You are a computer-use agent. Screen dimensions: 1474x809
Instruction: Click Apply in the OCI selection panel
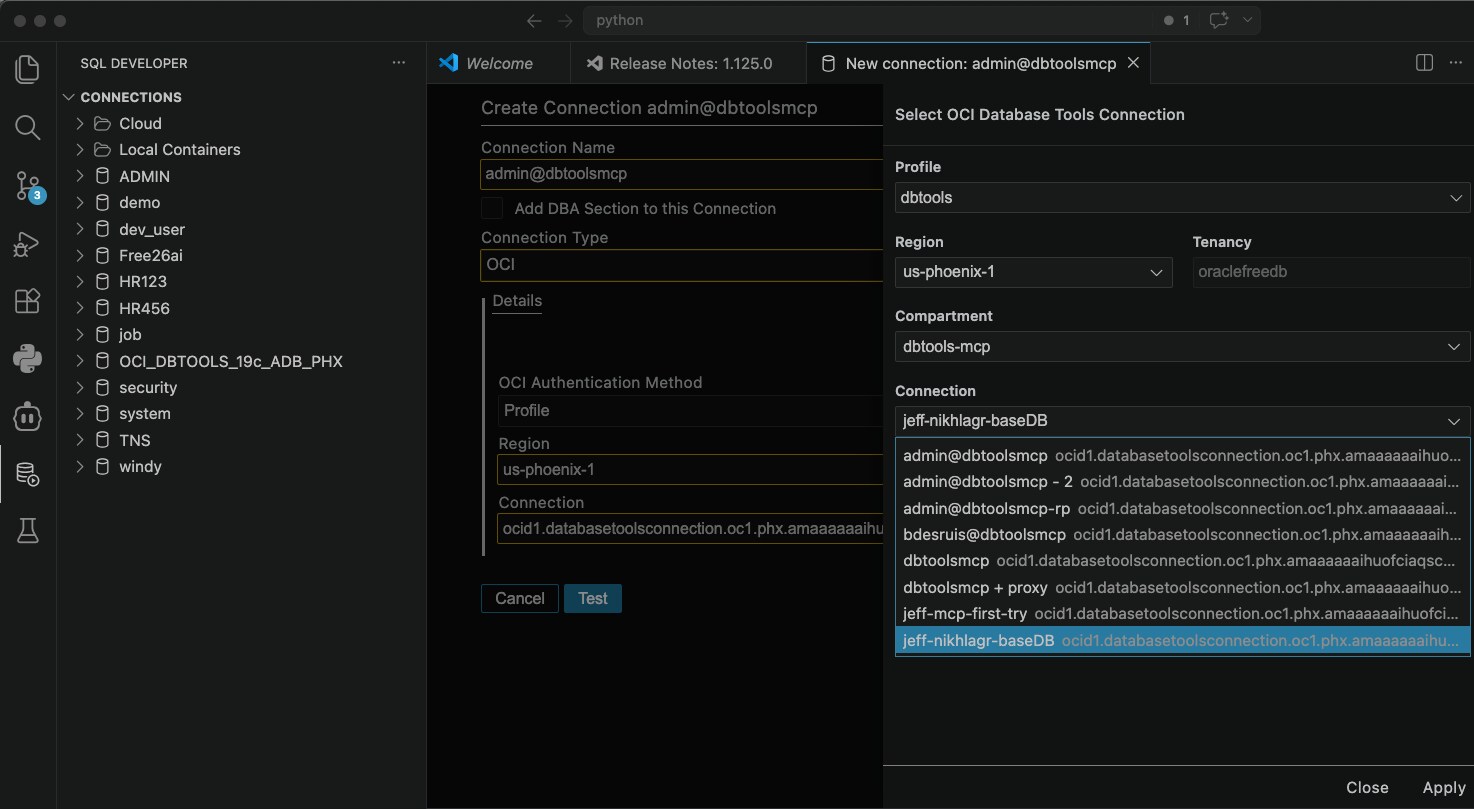[1444, 788]
